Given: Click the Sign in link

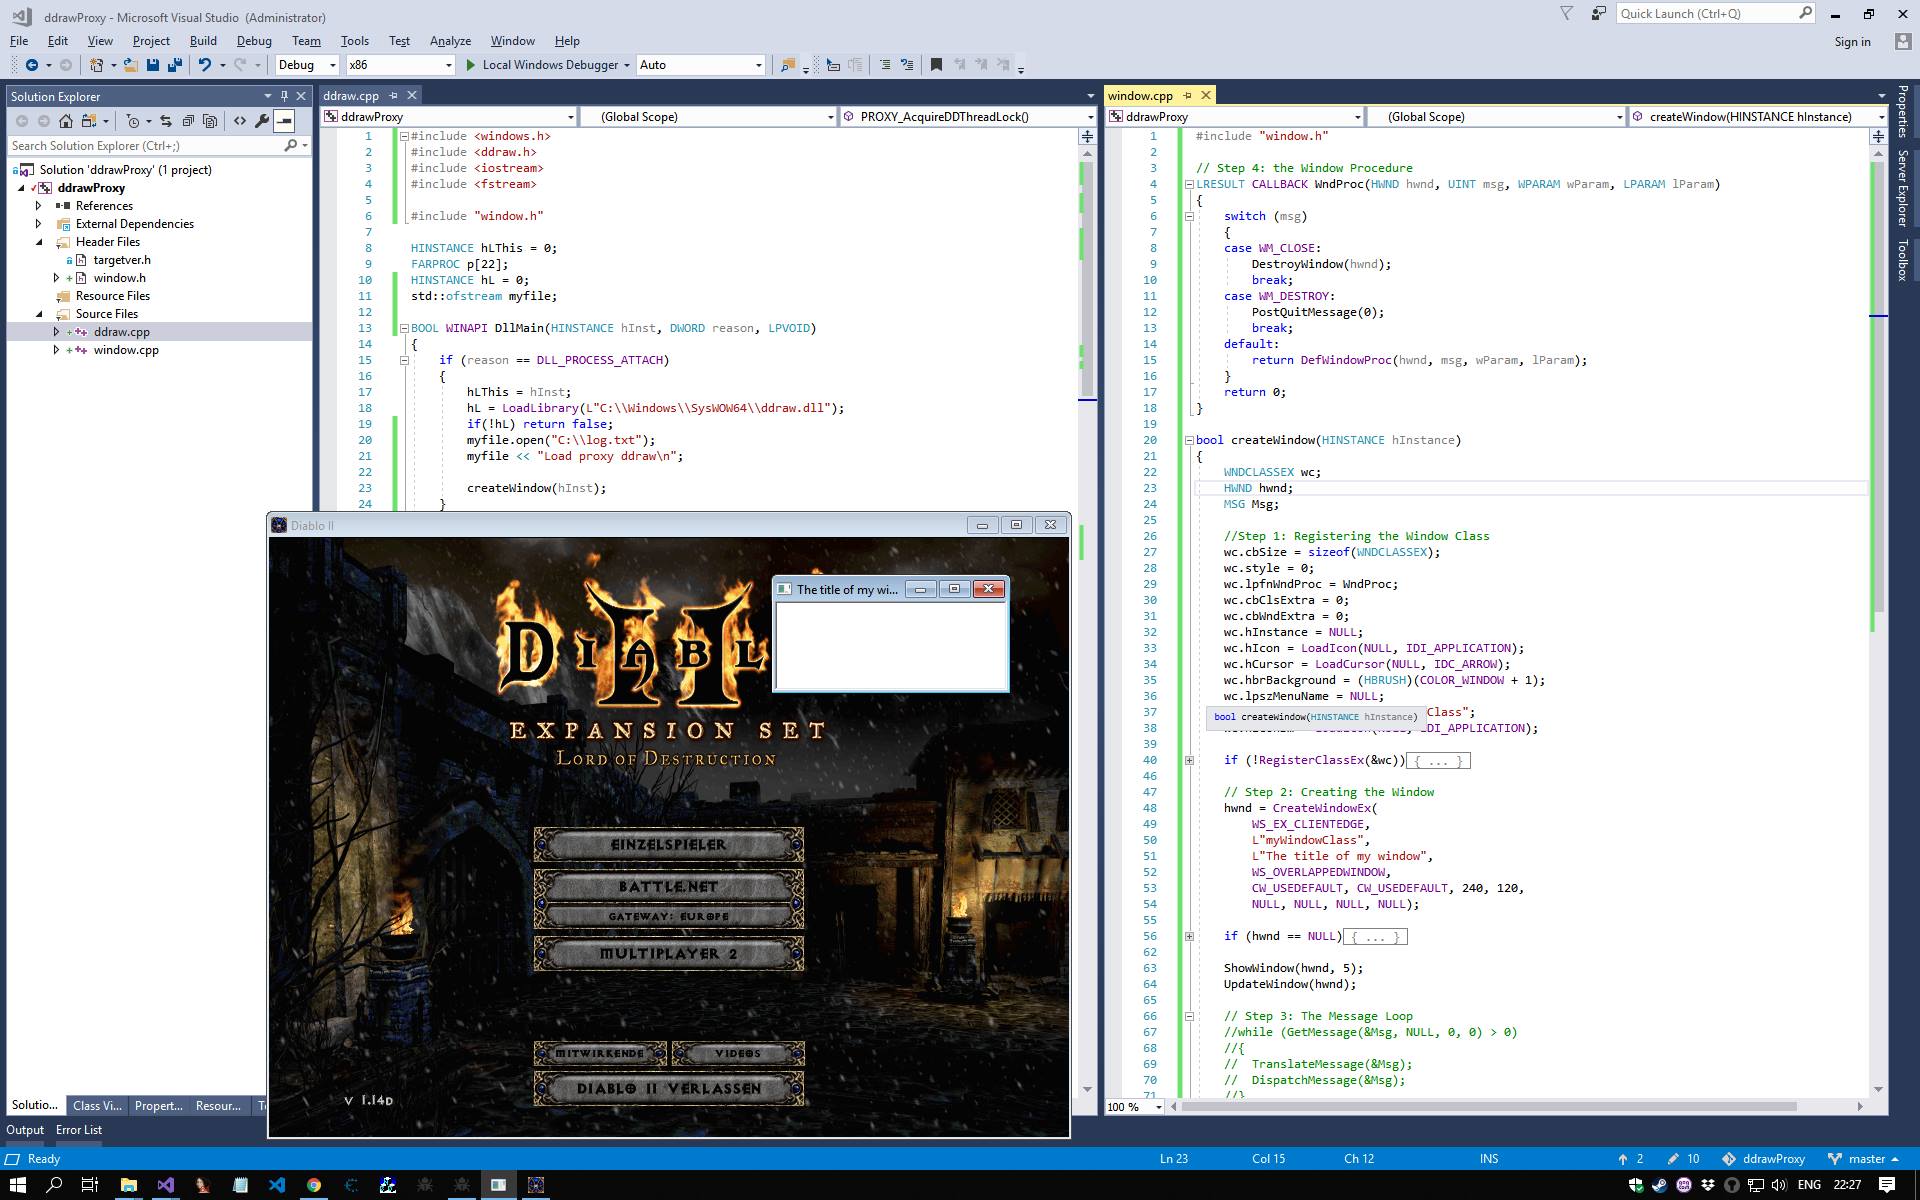Looking at the screenshot, I should pos(1852,41).
